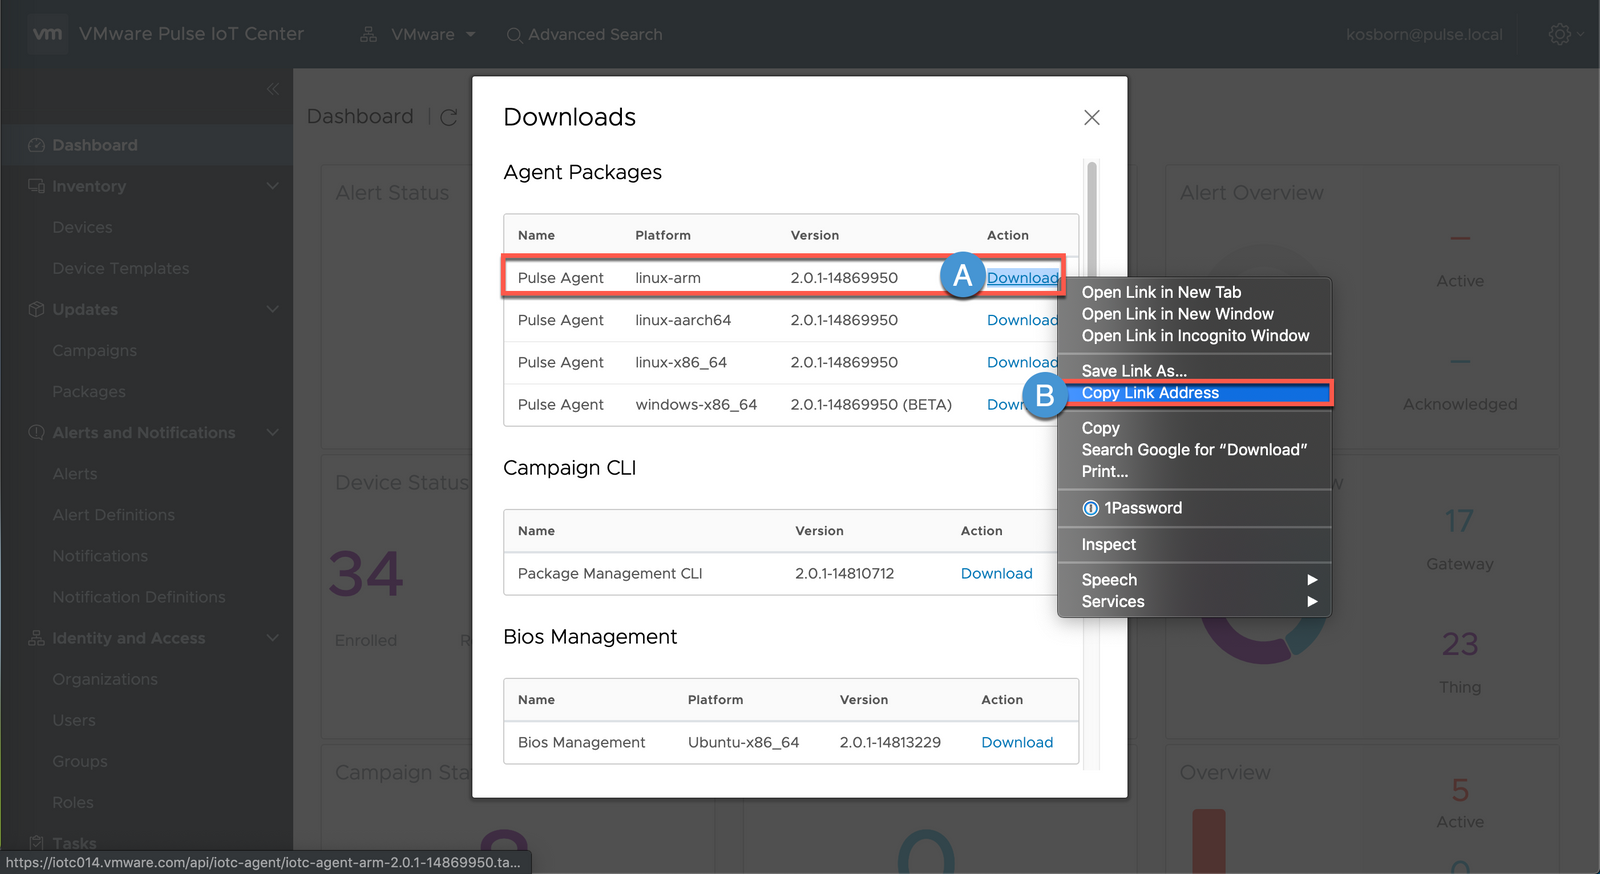The height and width of the screenshot is (874, 1600).
Task: Collapse sidebar with double-chevron icon
Action: [x=273, y=89]
